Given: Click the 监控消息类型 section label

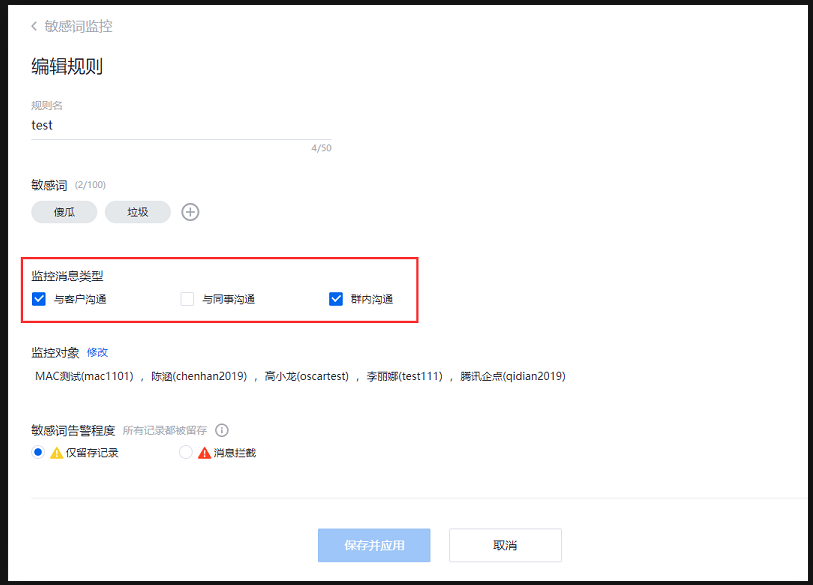Looking at the screenshot, I should coord(67,276).
